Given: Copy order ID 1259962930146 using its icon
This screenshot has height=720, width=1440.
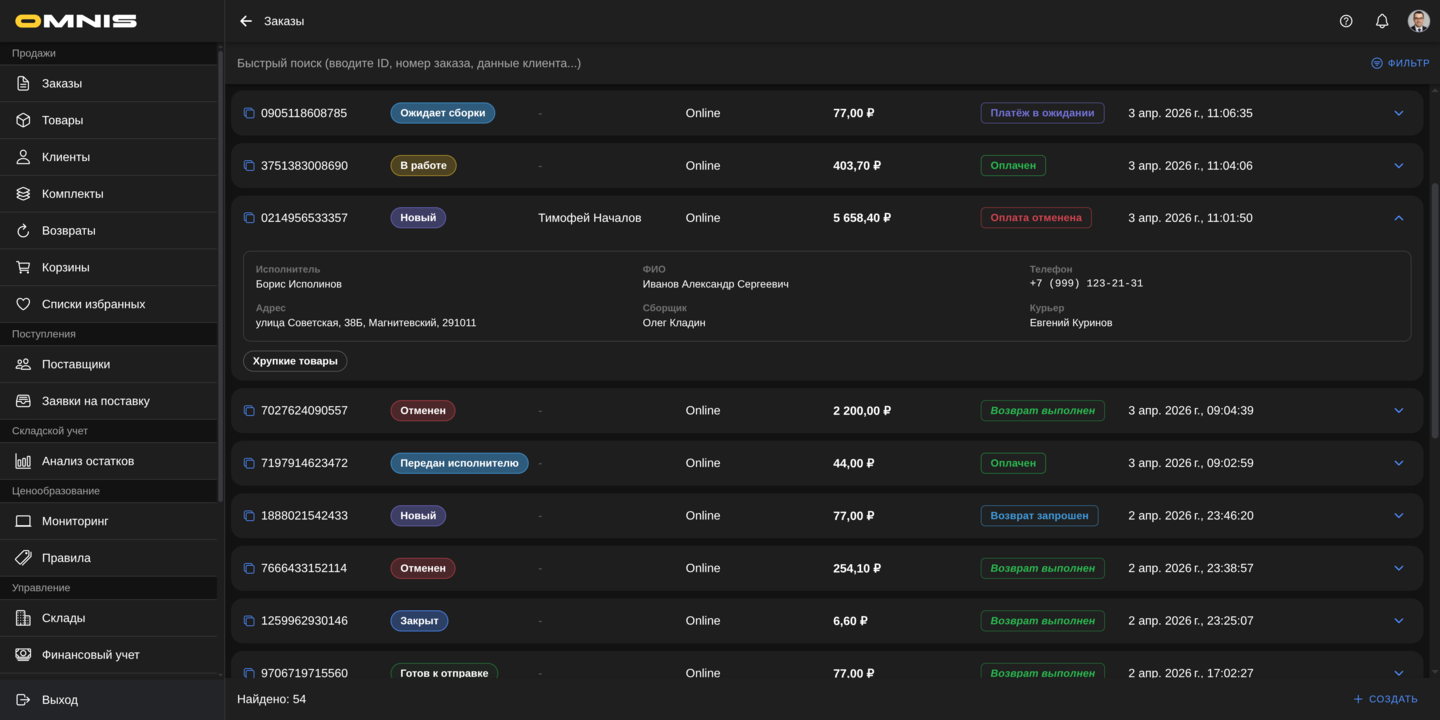Looking at the screenshot, I should click(x=249, y=621).
